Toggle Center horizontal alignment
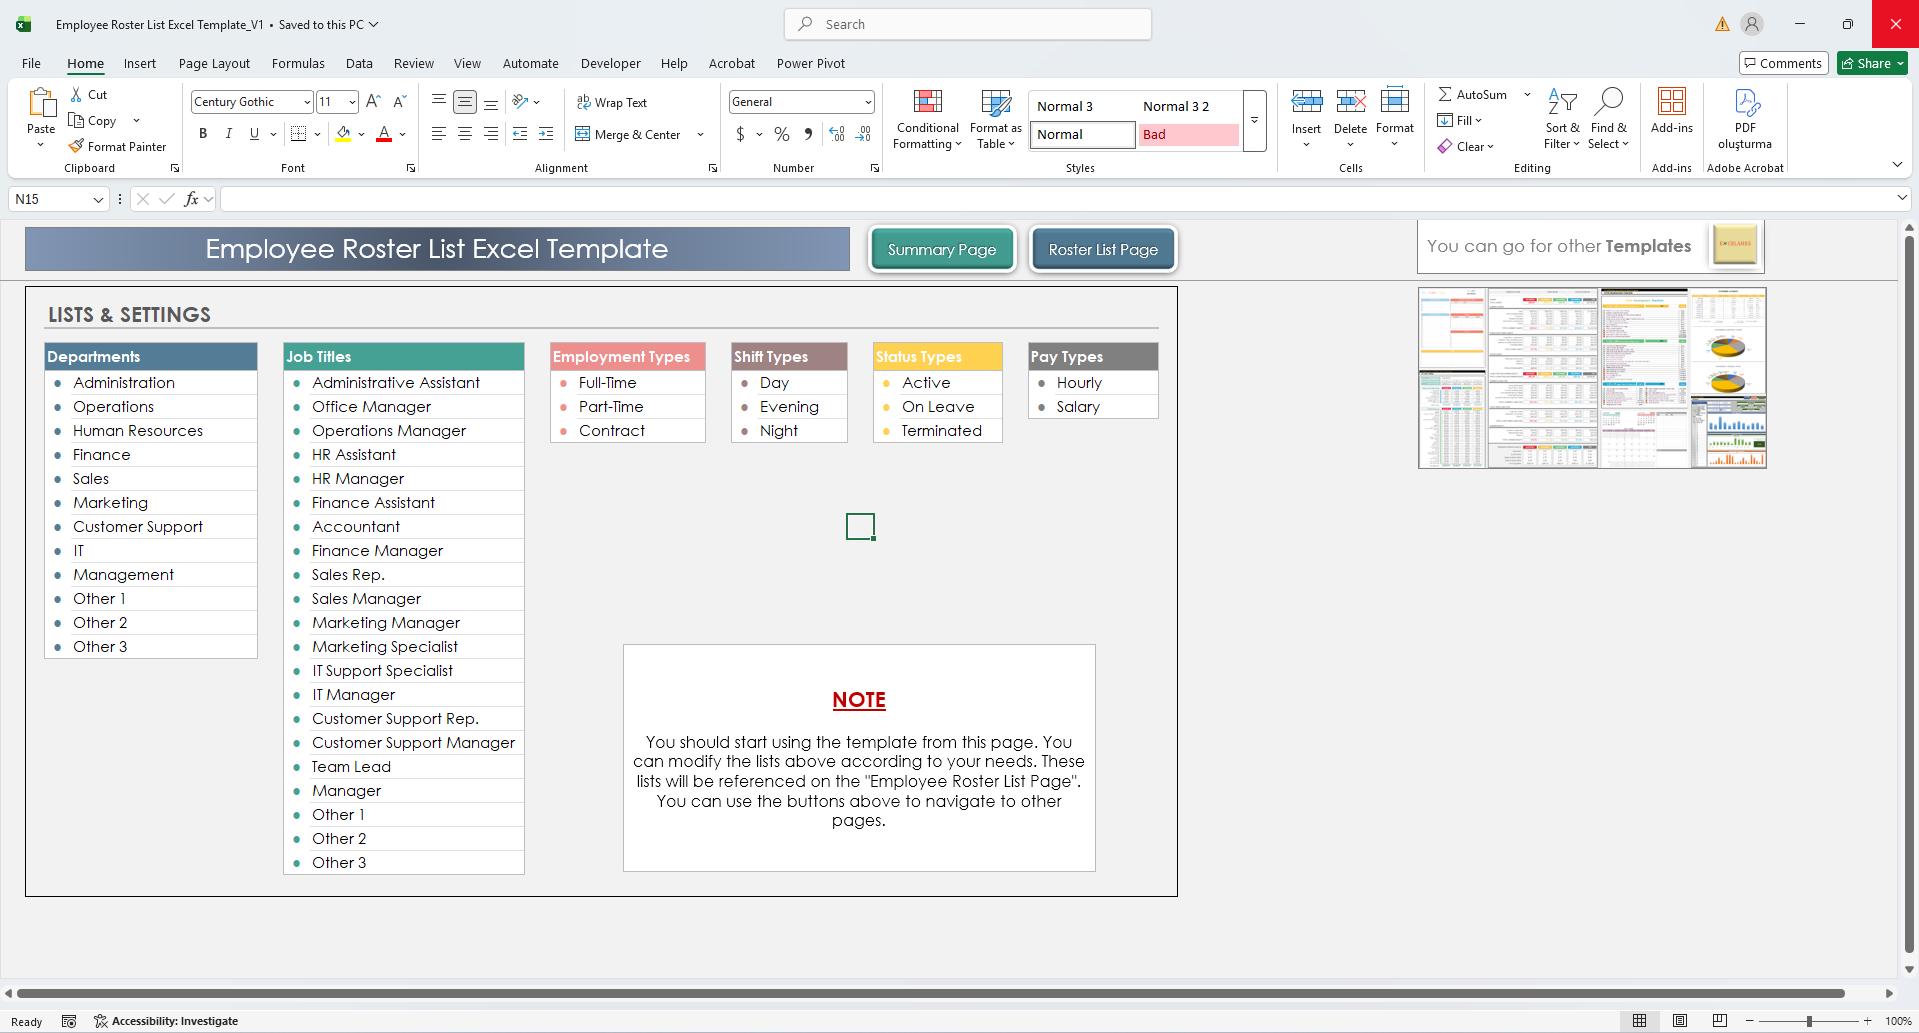Image resolution: width=1919 pixels, height=1033 pixels. pos(464,134)
